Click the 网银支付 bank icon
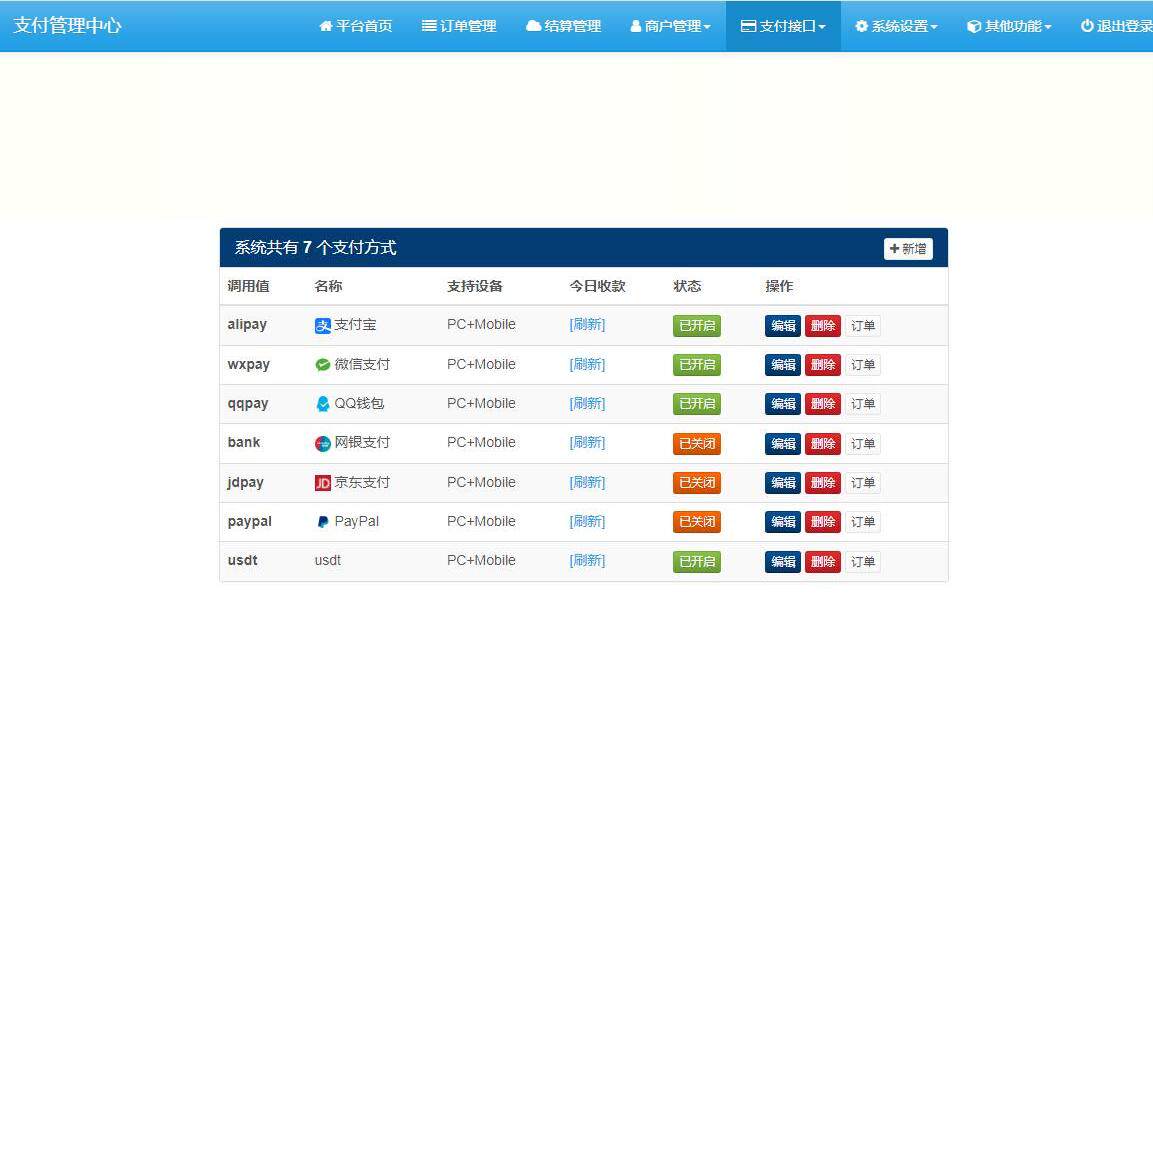The width and height of the screenshot is (1153, 1153). coord(323,443)
